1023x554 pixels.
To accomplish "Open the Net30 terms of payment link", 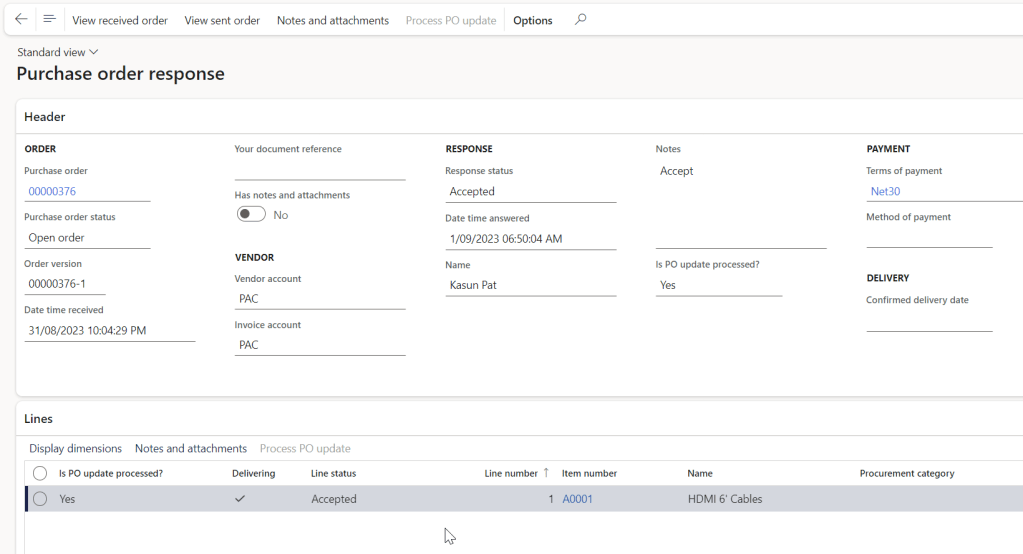I will pos(886,191).
